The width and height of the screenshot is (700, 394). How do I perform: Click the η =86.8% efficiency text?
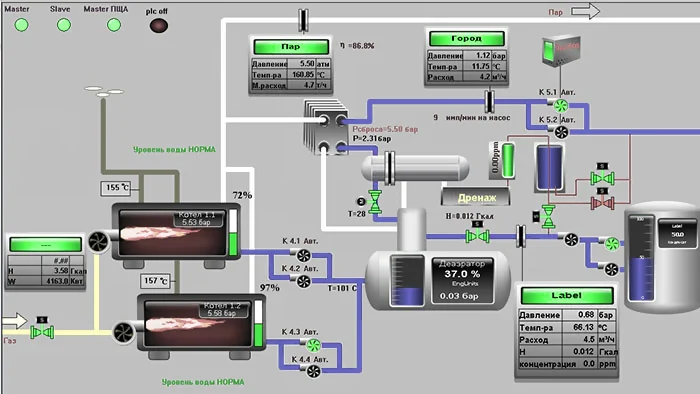point(357,46)
